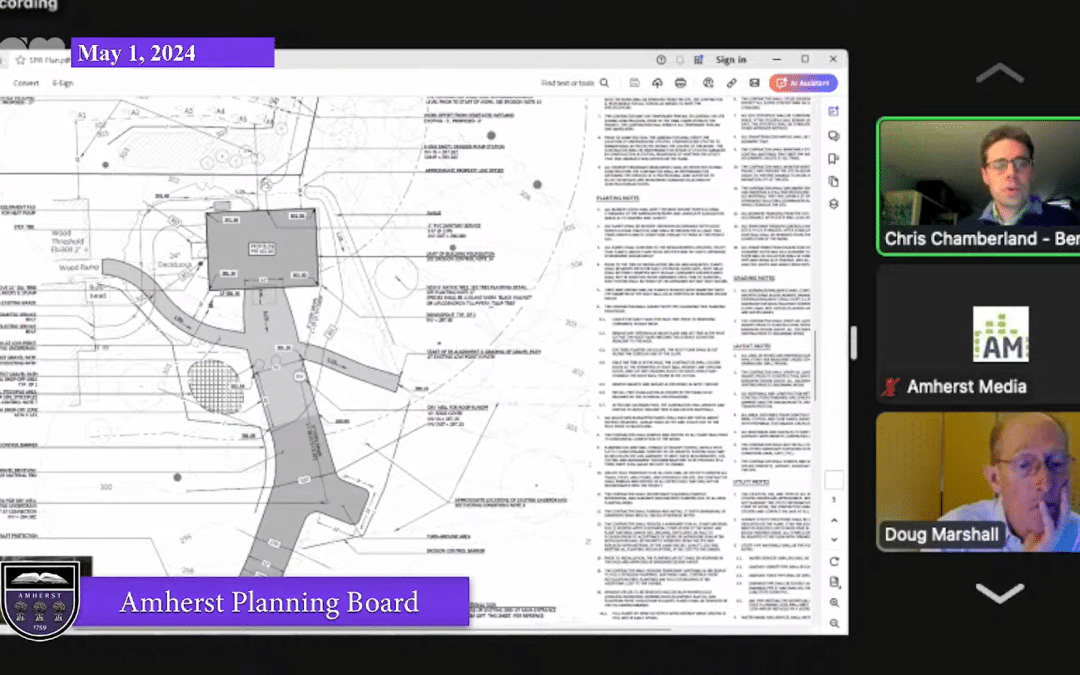This screenshot has height=675, width=1080.
Task: Open the page display options icon
Action: pyautogui.click(x=834, y=582)
